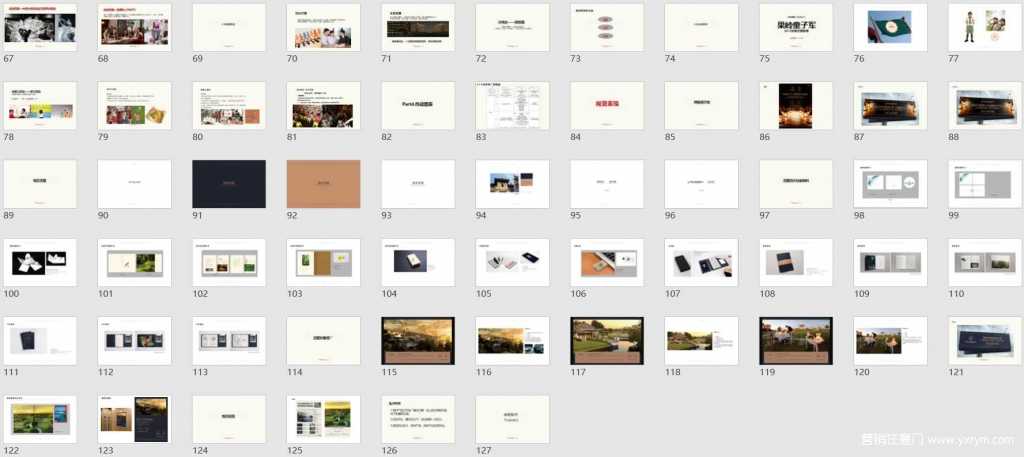Select slide thumbnail 116
The height and width of the screenshot is (457, 1024).
513,341
